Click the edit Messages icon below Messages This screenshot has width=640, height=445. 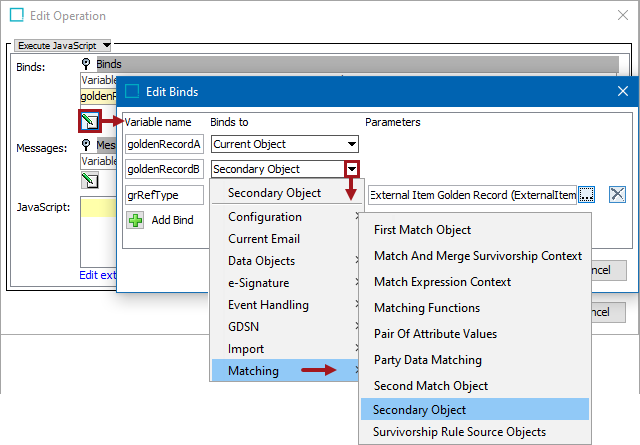click(x=90, y=181)
